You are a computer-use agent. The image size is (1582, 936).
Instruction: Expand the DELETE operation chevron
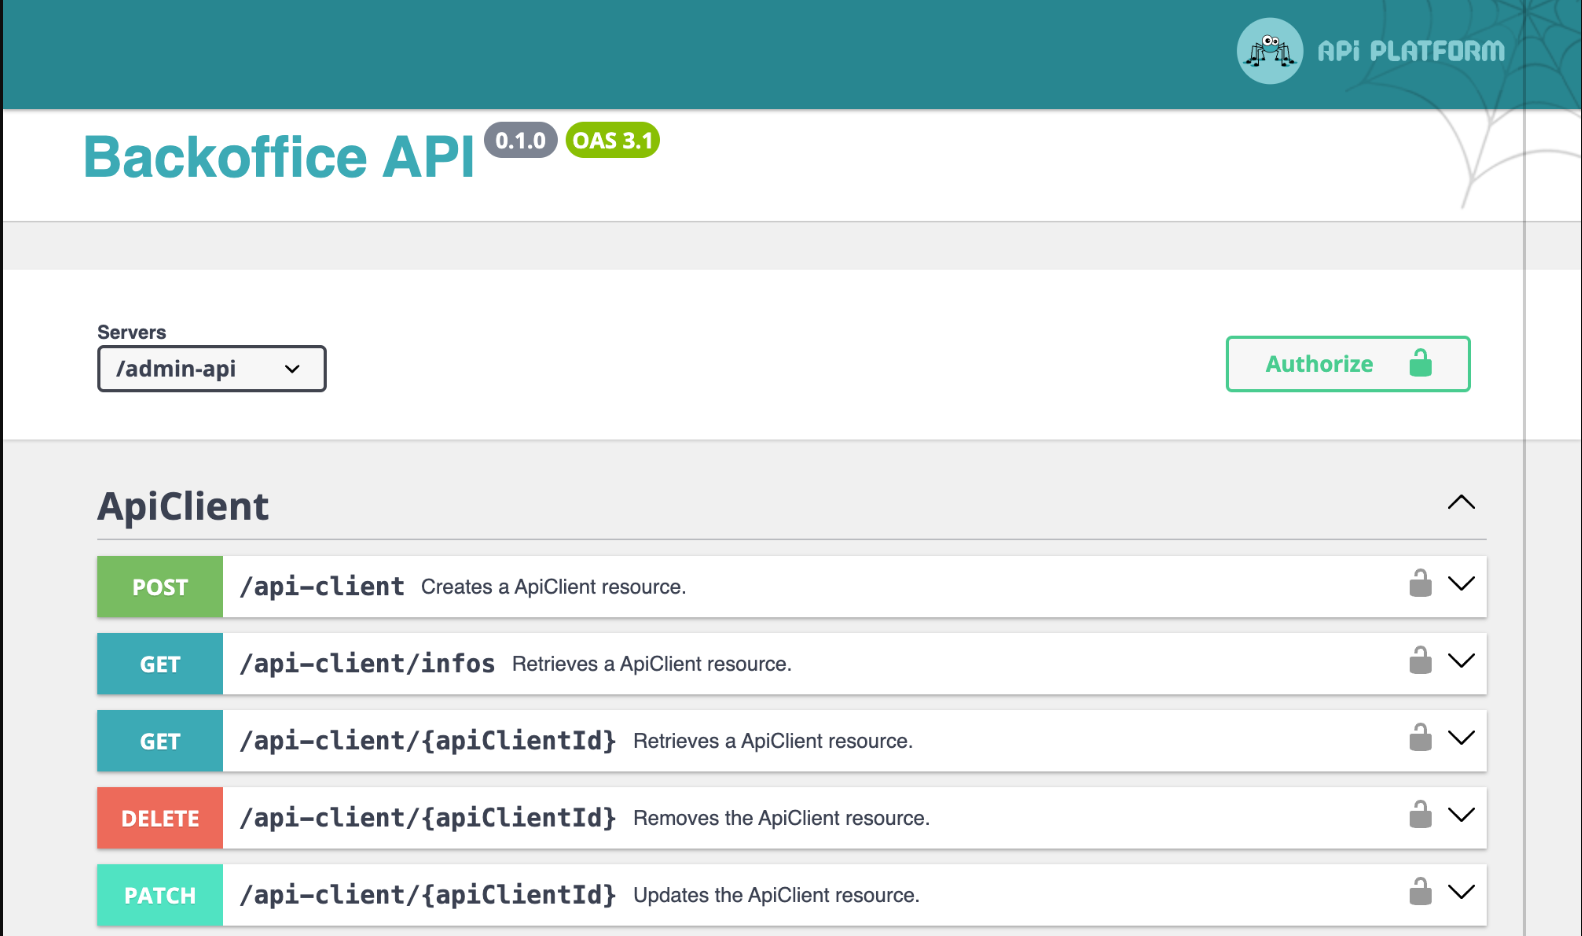click(x=1461, y=815)
